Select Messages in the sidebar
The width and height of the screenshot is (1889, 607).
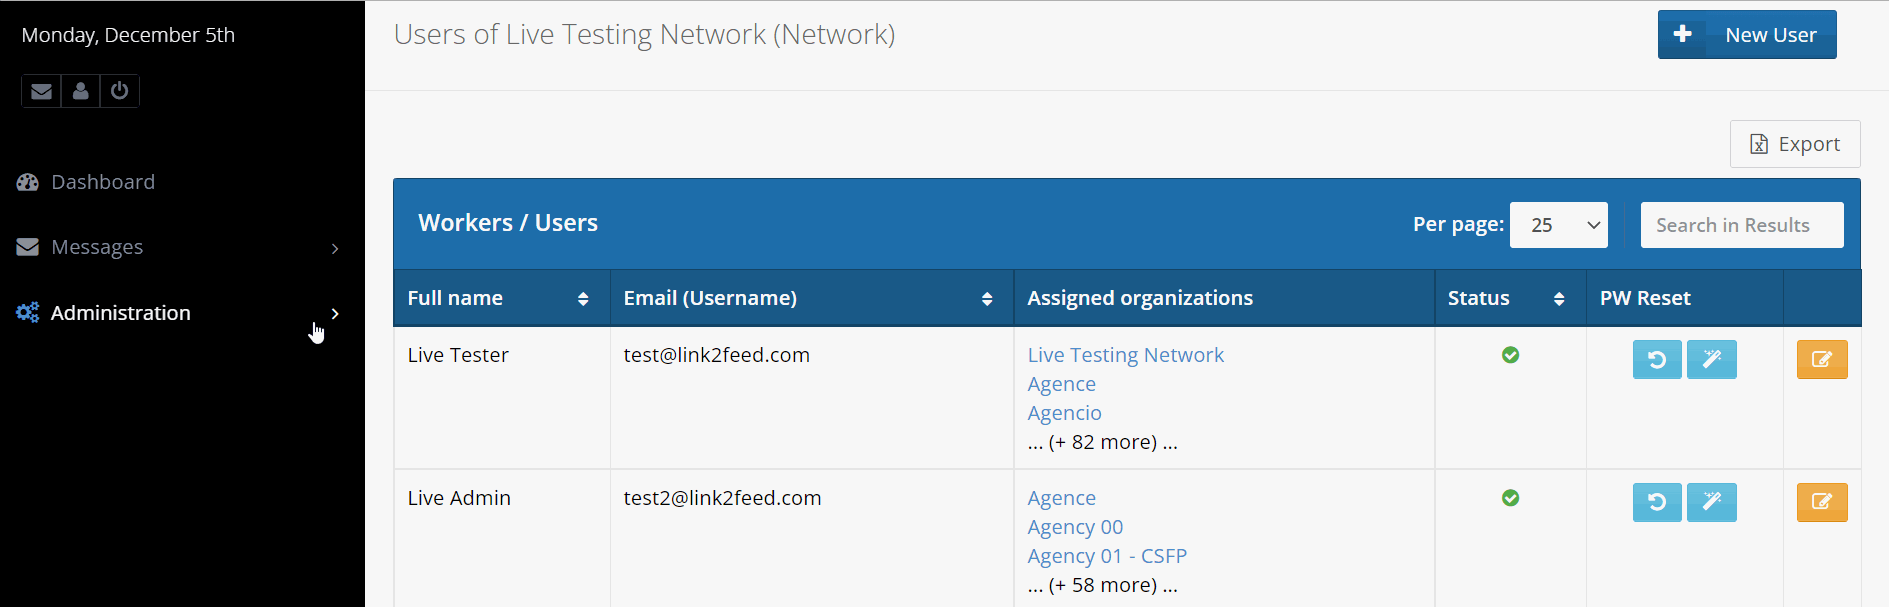tap(97, 247)
